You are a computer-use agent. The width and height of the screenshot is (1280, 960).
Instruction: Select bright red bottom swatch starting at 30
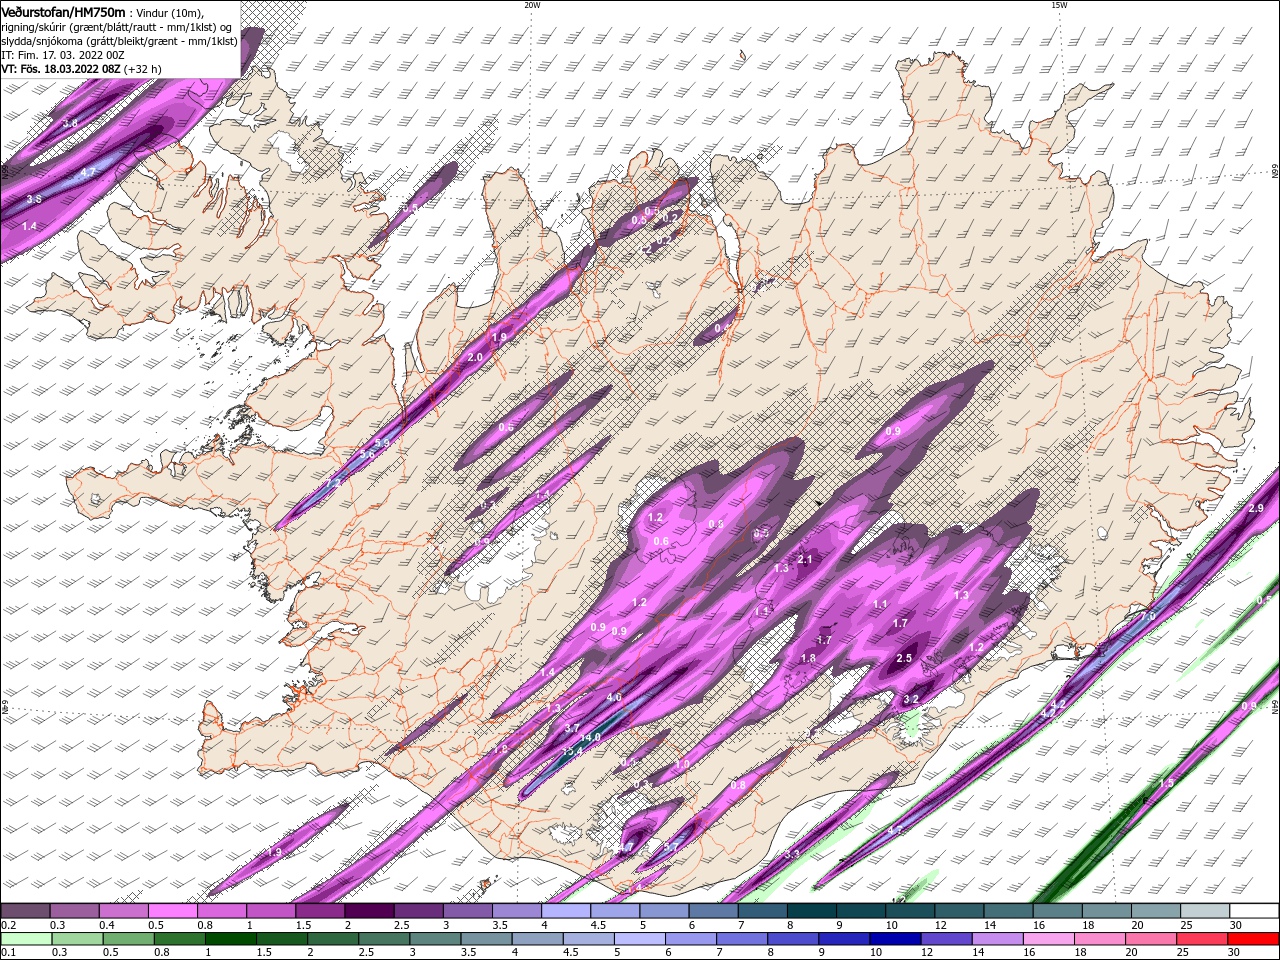coord(1254,939)
